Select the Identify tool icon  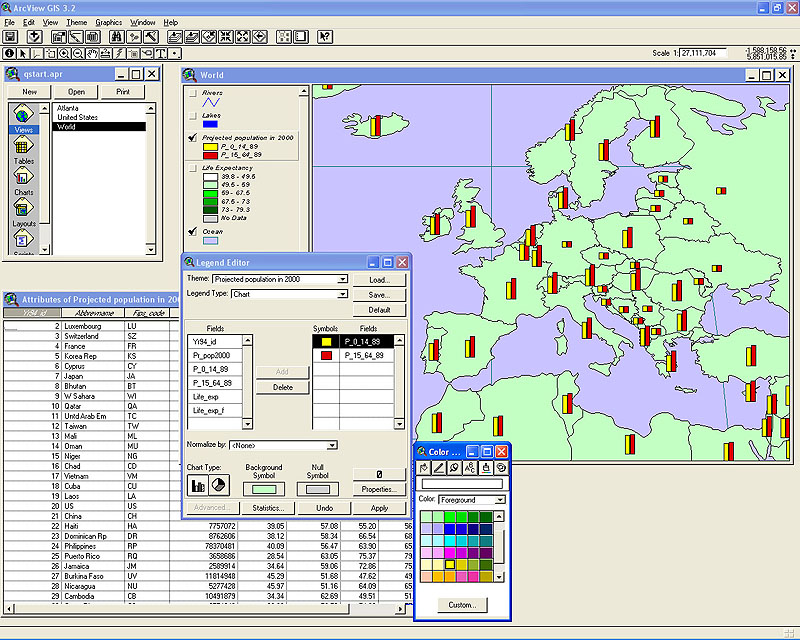[x=10, y=53]
